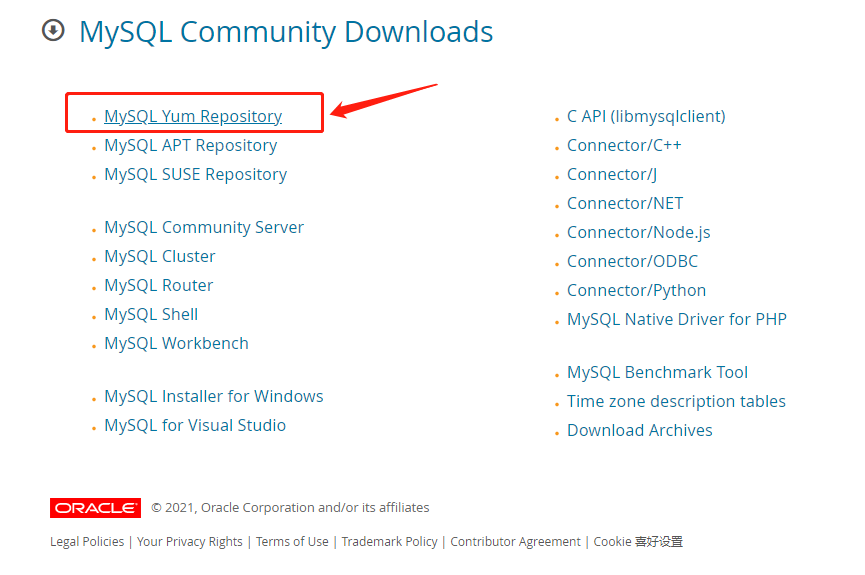Go to MySQL Community Server downloads
The image size is (865, 575).
(204, 227)
